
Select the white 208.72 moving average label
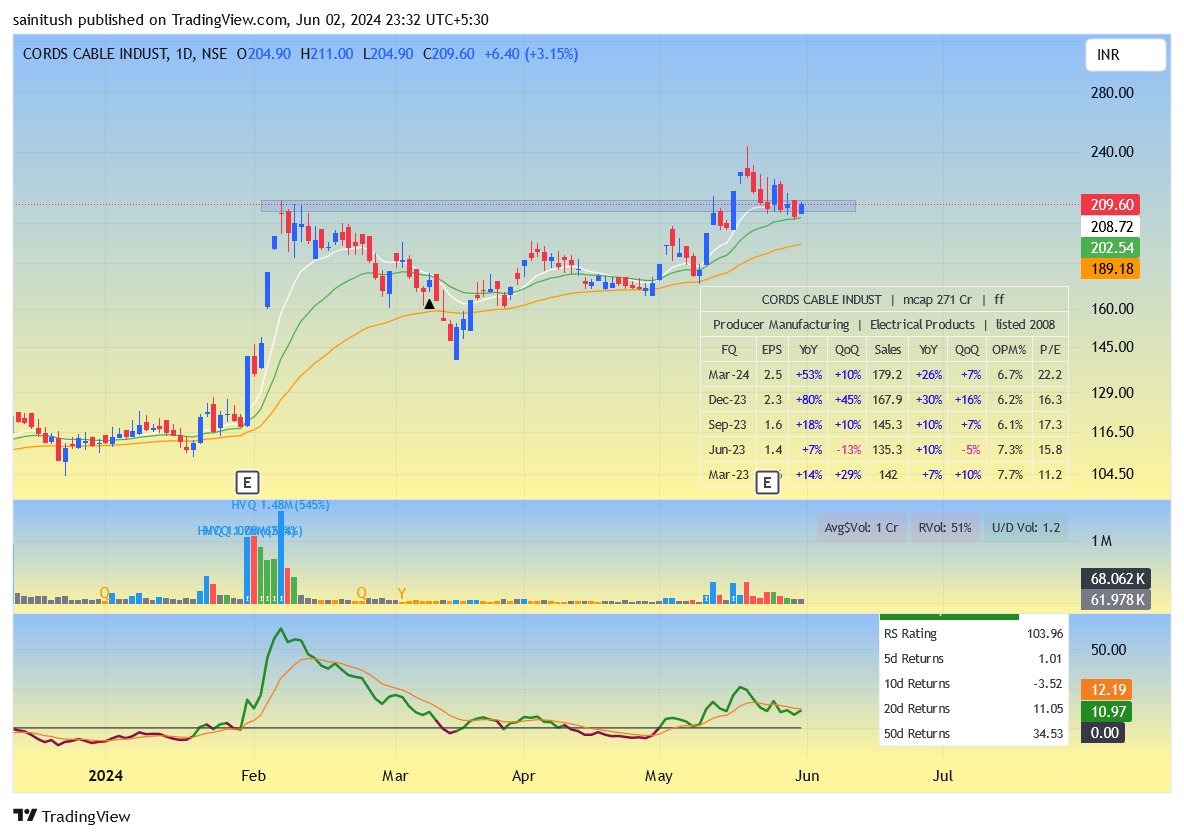pos(1111,227)
